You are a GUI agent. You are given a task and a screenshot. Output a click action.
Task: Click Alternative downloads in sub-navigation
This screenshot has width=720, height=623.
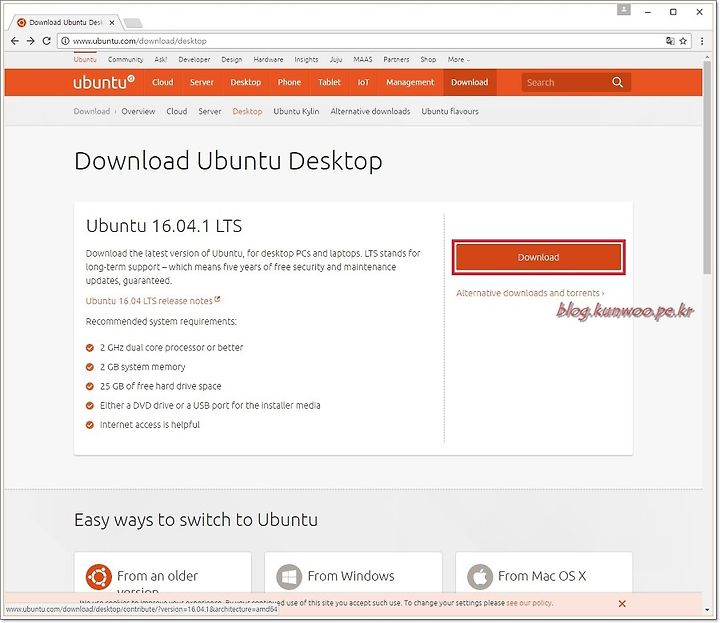click(x=370, y=111)
